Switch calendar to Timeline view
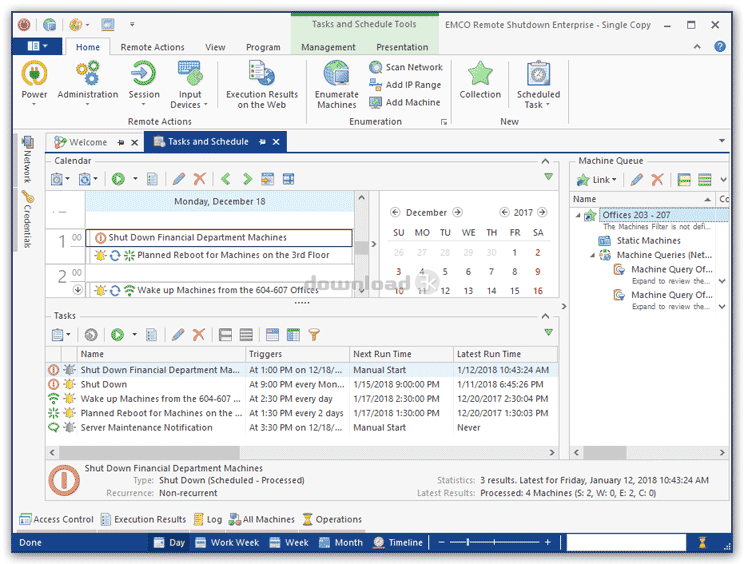 [x=398, y=543]
